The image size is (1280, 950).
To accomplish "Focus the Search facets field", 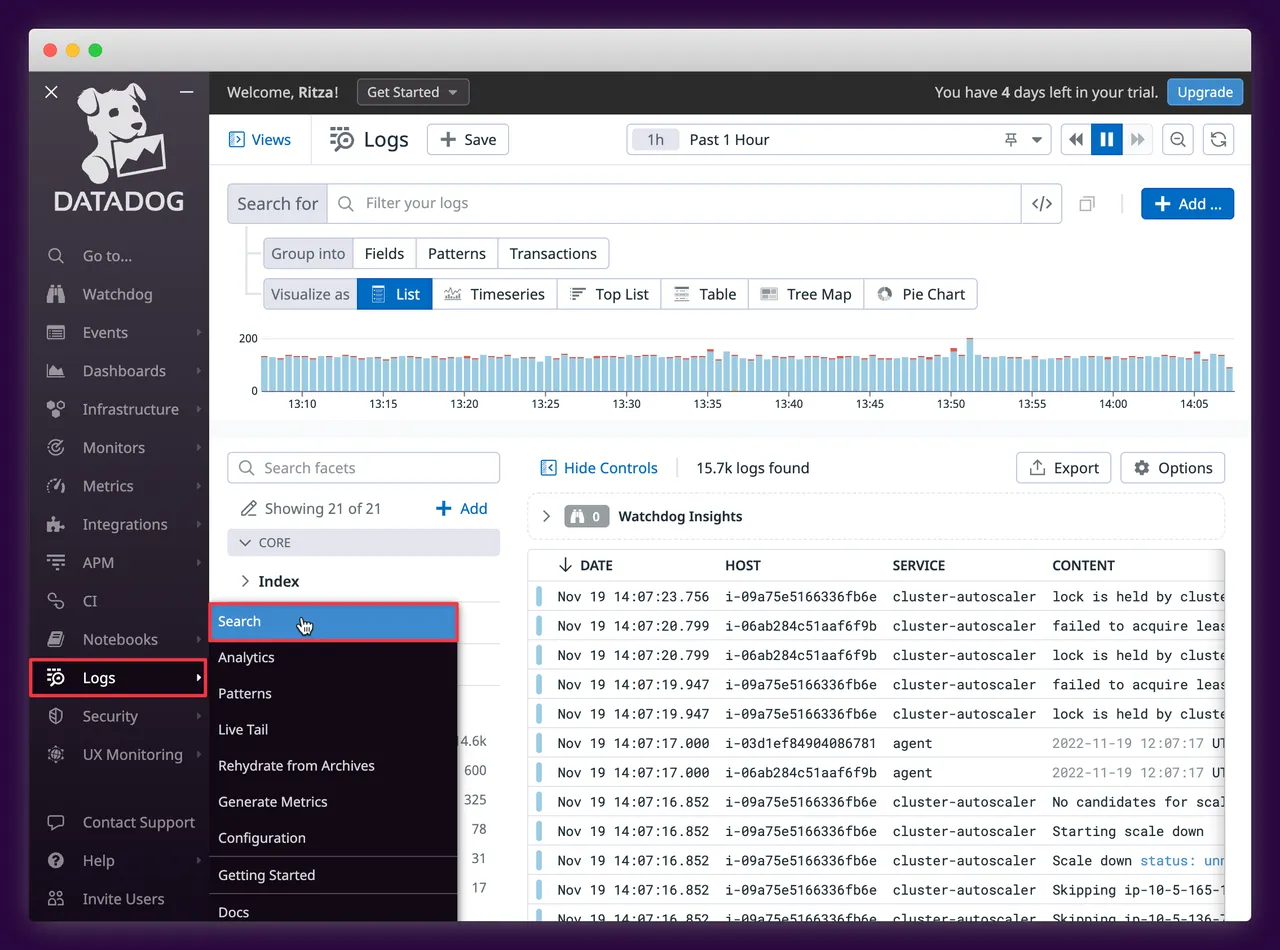I will coord(364,468).
